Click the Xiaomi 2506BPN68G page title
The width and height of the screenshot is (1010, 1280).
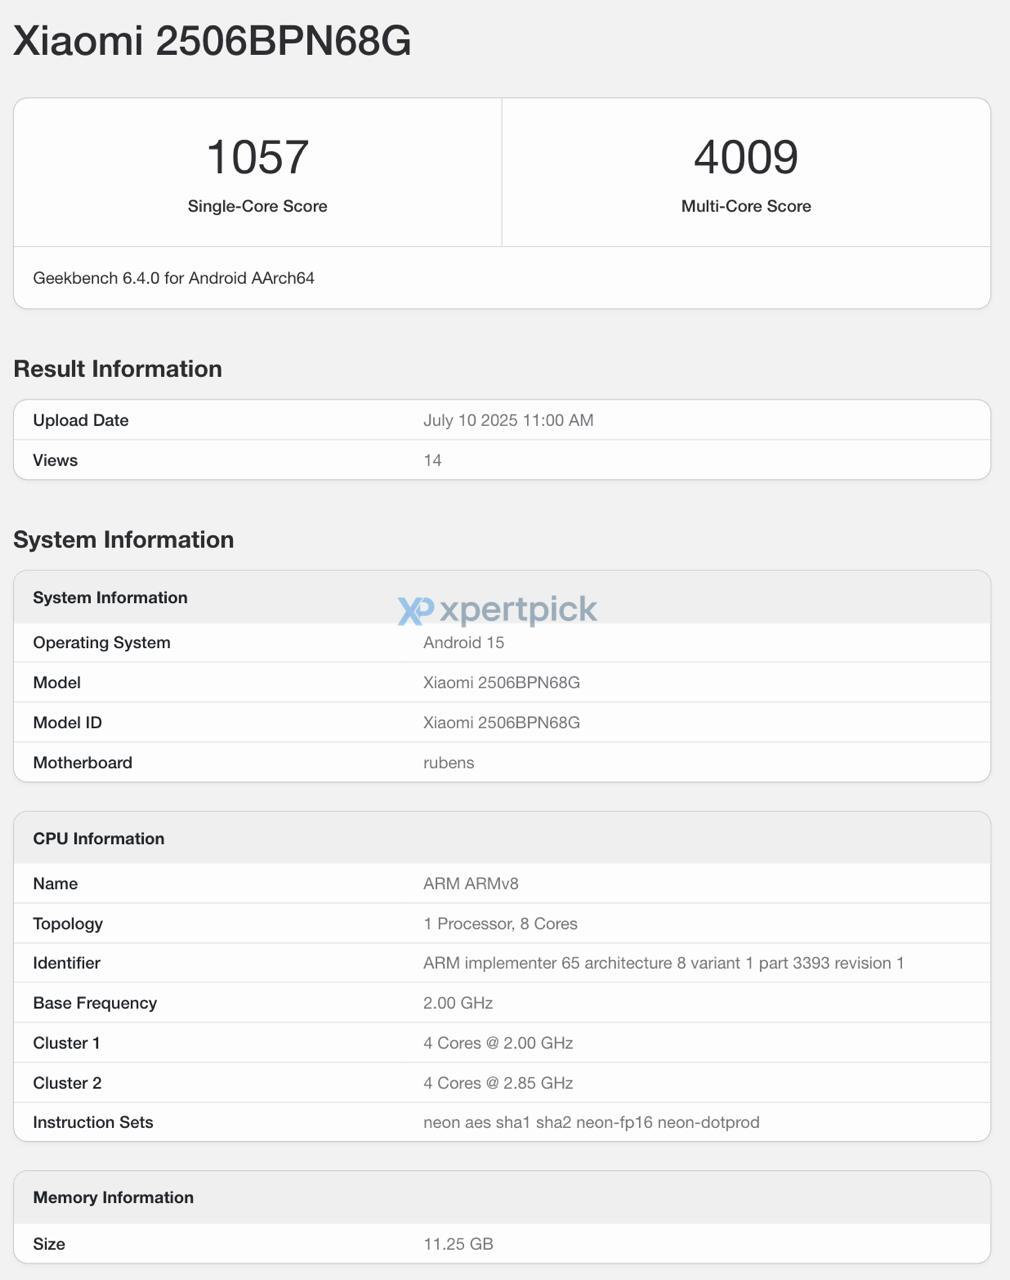point(212,41)
